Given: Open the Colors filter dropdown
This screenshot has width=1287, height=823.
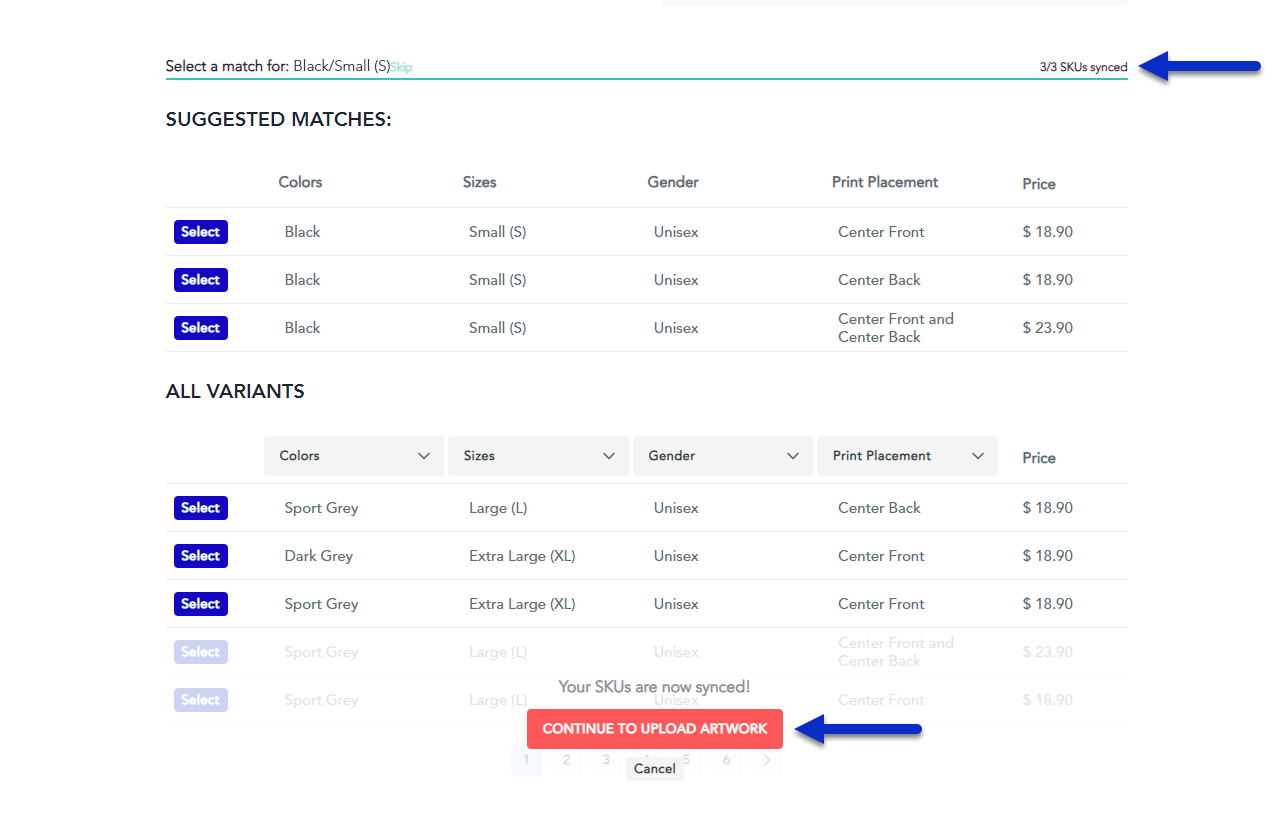Looking at the screenshot, I should (x=353, y=455).
